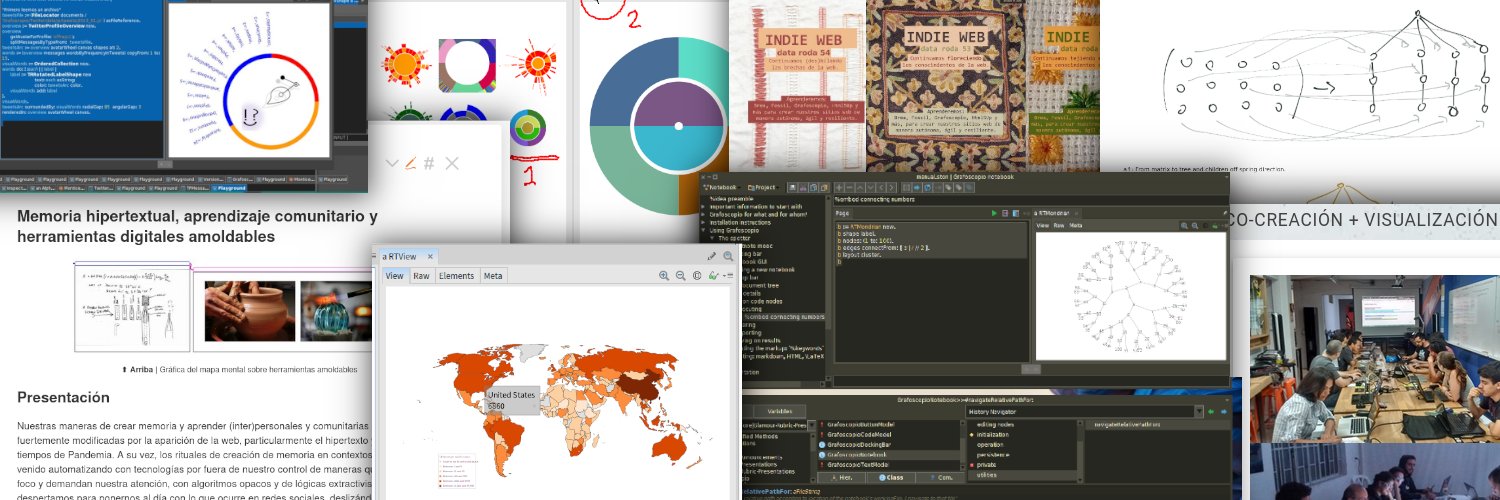1500x500 pixels.
Task: Move node up with the up-arrow icon
Action: tap(860, 187)
